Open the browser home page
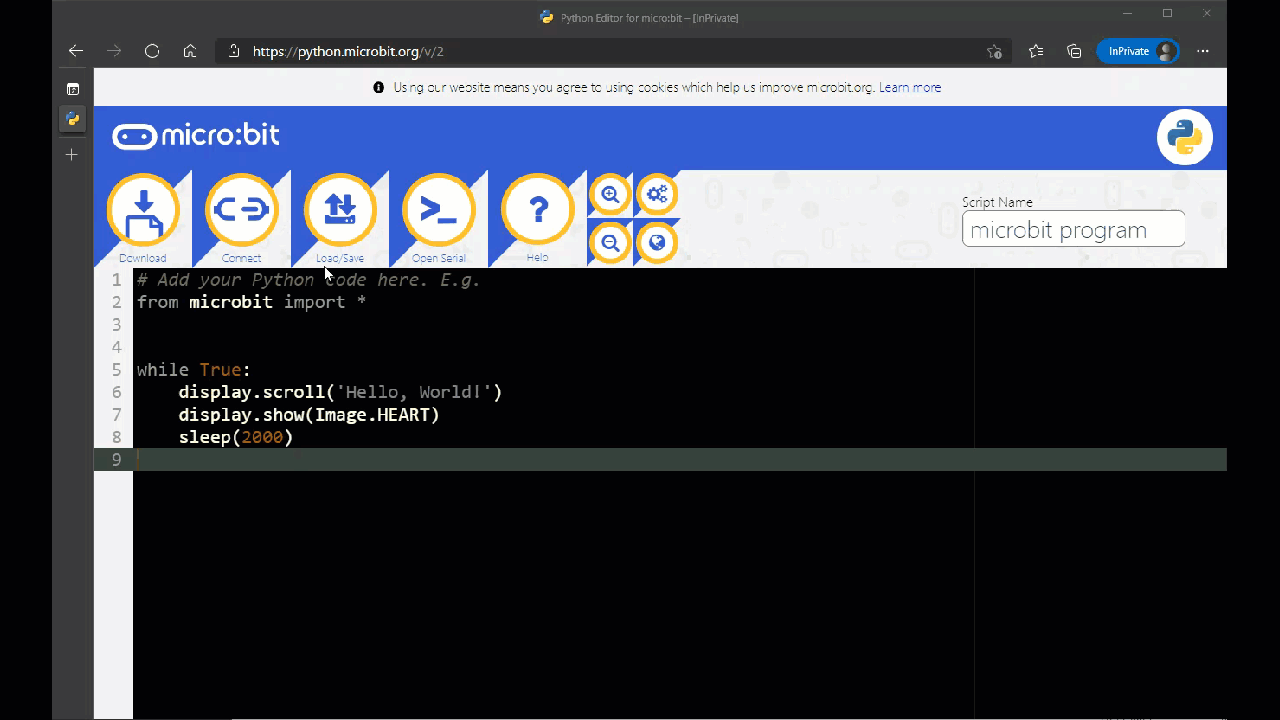Screen dimensions: 1280x720 pyautogui.click(x=190, y=51)
